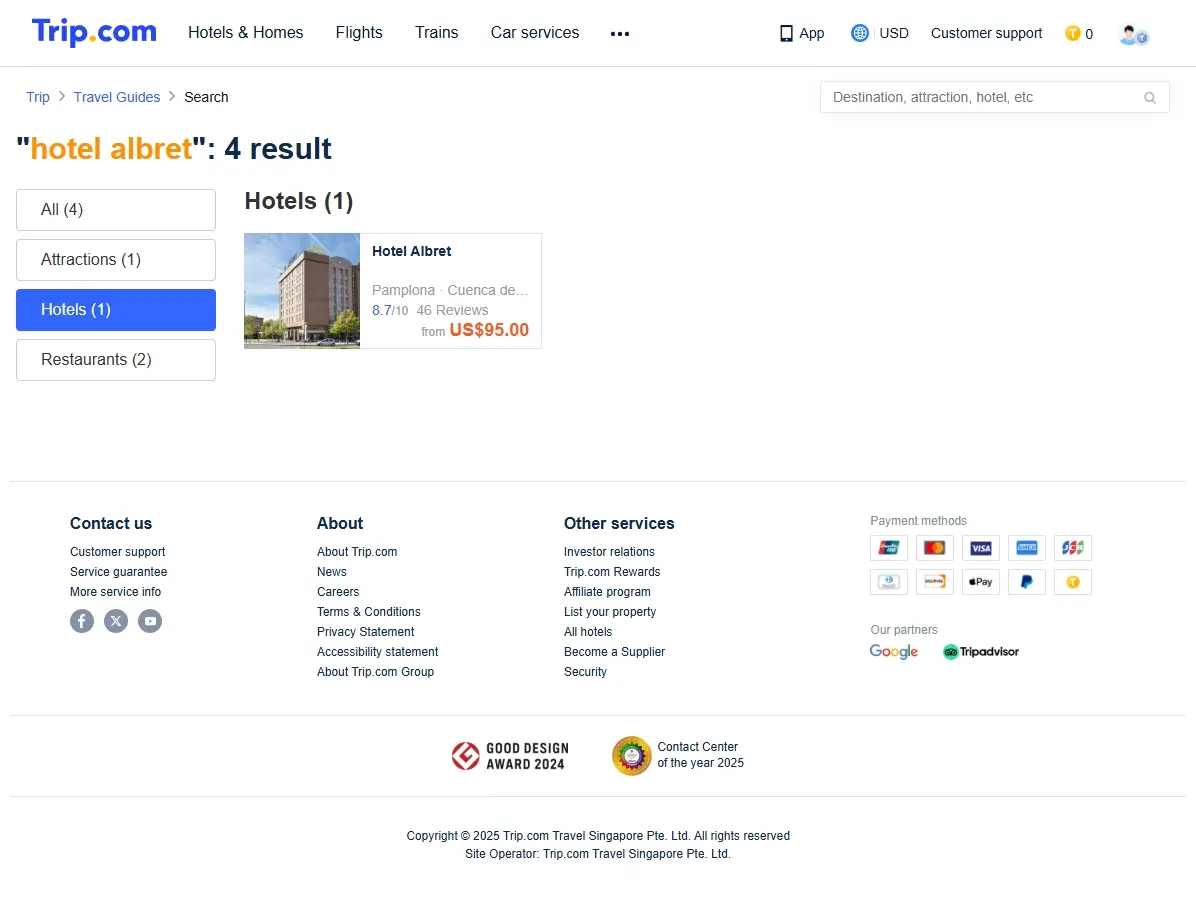Click the Discover payment icon
Image resolution: width=1196 pixels, height=921 pixels.
click(934, 582)
